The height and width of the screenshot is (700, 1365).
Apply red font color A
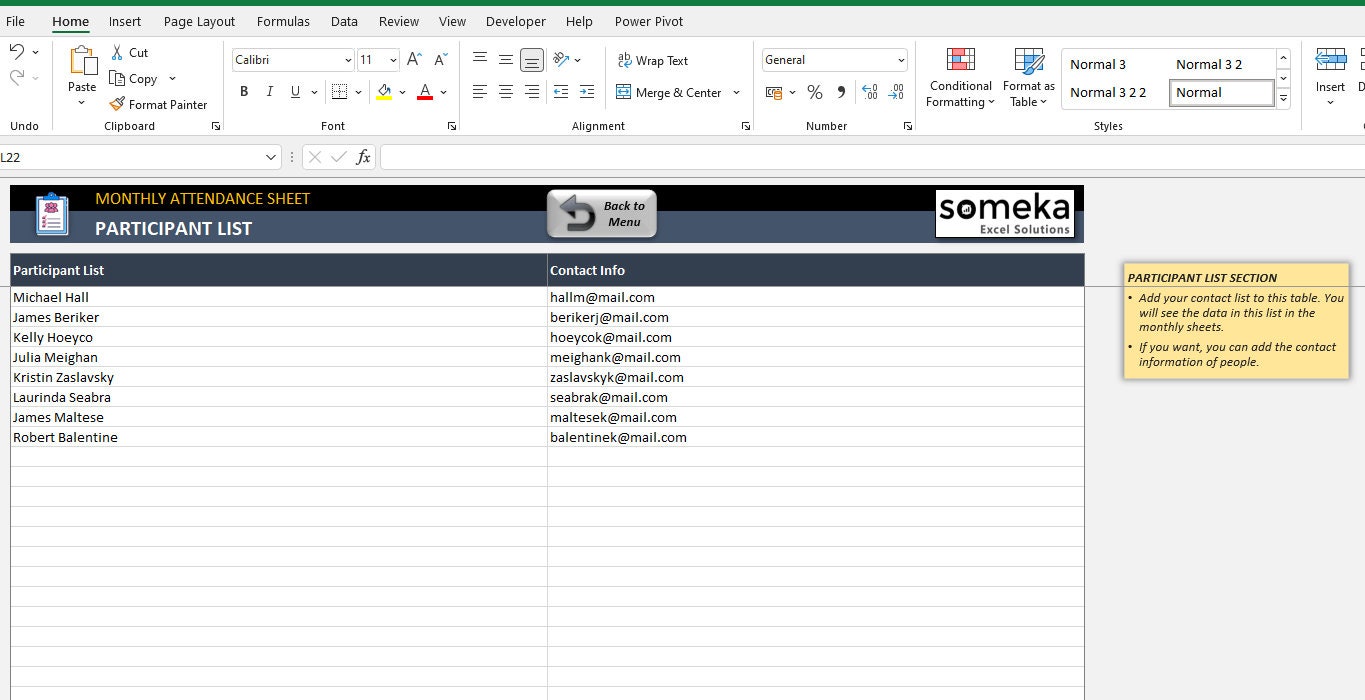[x=425, y=92]
